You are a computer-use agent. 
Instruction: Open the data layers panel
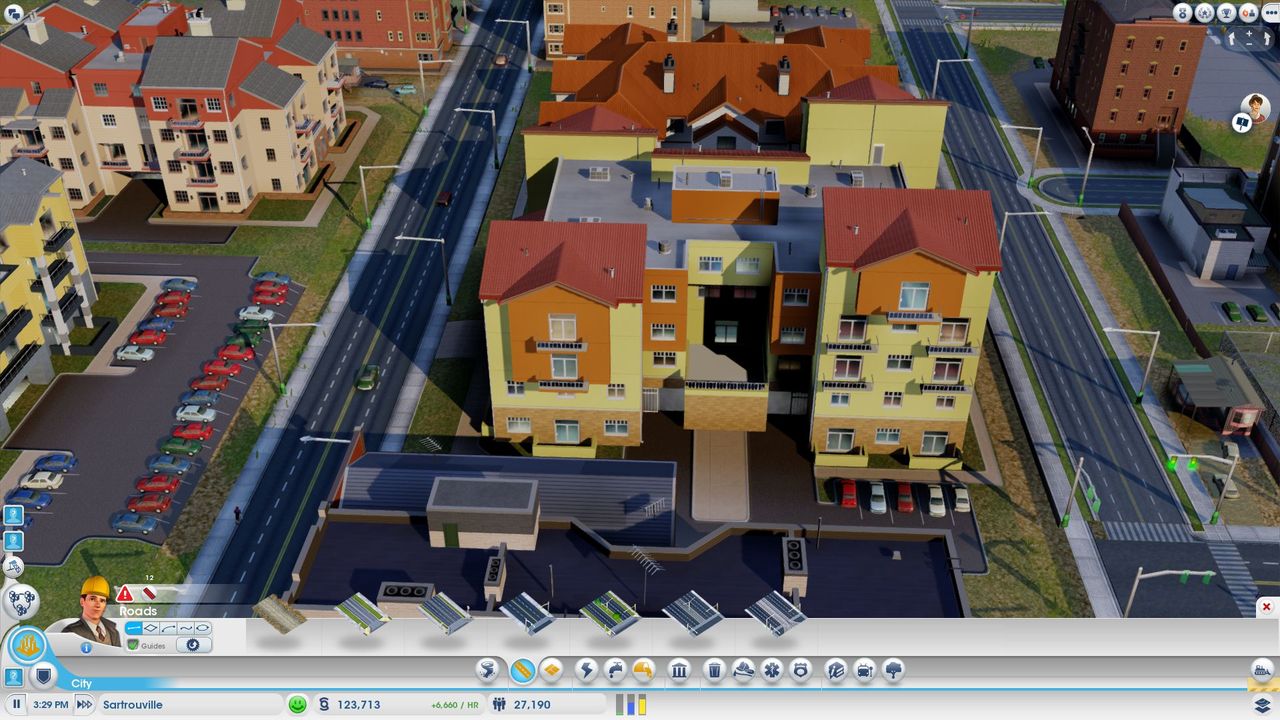coord(1263,705)
